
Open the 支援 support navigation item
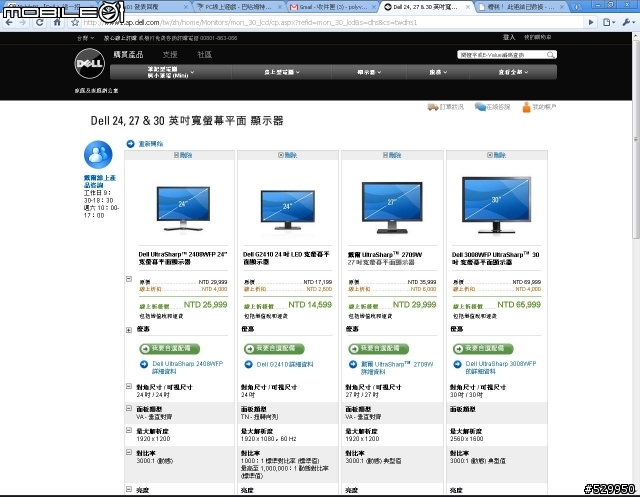coord(170,54)
